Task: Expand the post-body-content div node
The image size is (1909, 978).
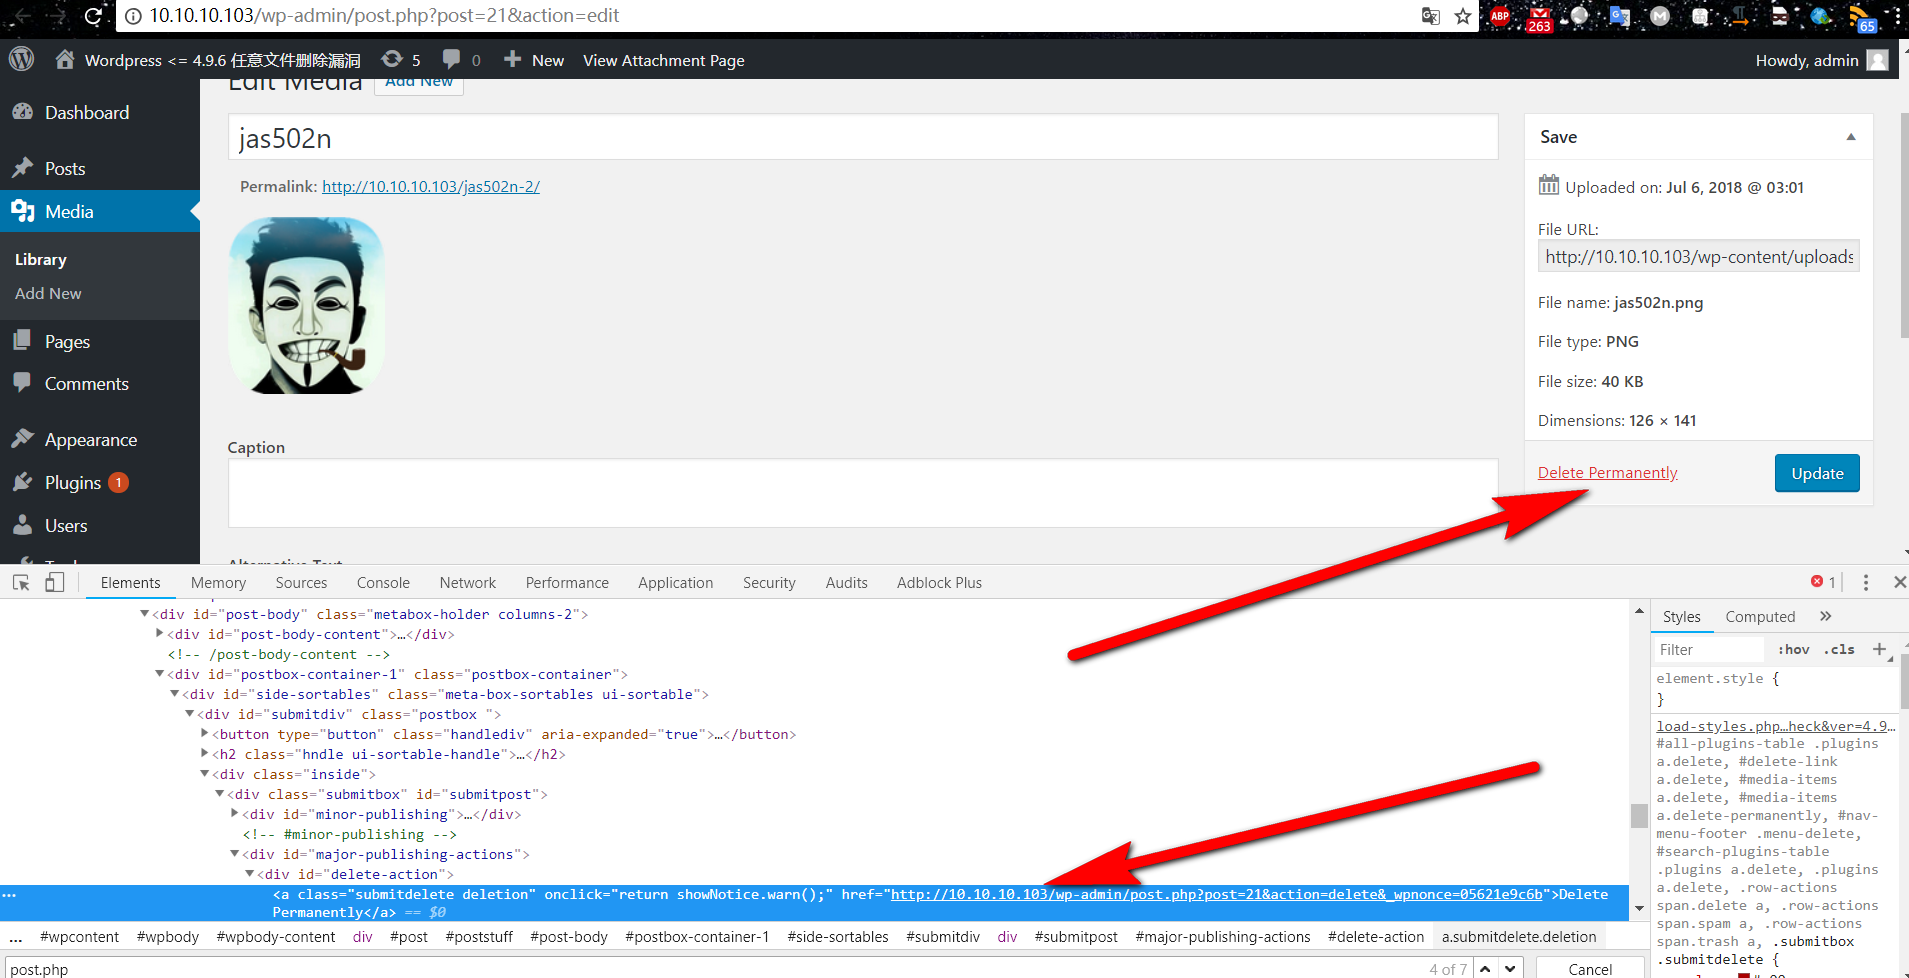Action: click(x=160, y=634)
